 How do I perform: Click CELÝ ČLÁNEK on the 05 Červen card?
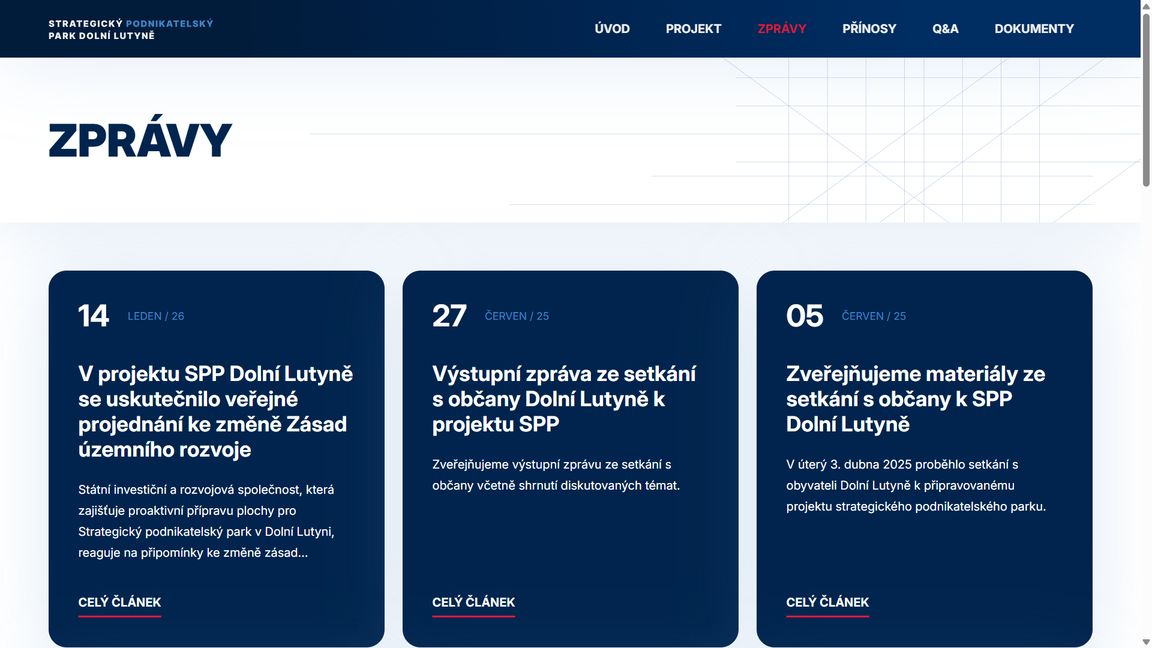(x=827, y=602)
